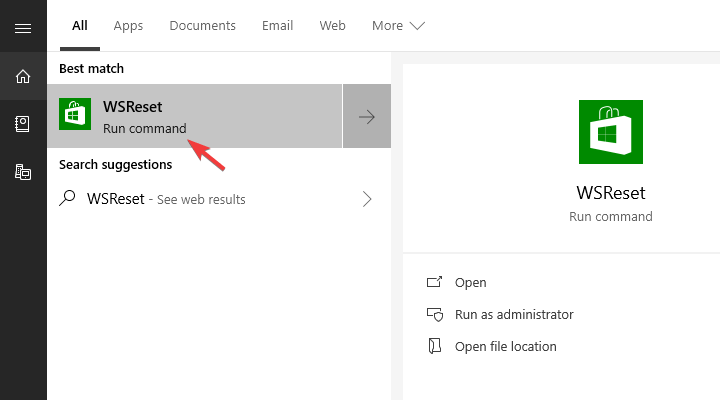Choose Open in the preview pane
720x400 pixels.
(x=471, y=282)
